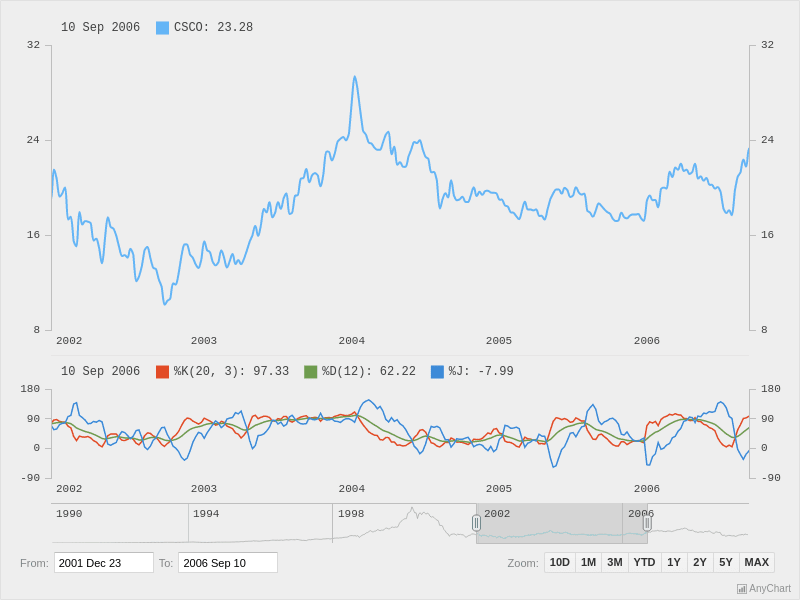This screenshot has height=600, width=800.
Task: Click the 1994 label in the scroller
Action: (206, 514)
